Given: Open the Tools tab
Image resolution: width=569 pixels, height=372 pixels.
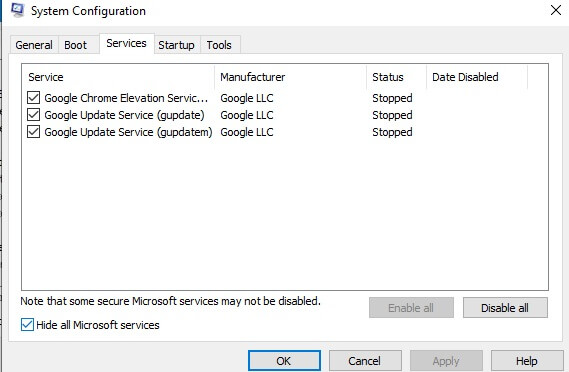Looking at the screenshot, I should point(219,45).
